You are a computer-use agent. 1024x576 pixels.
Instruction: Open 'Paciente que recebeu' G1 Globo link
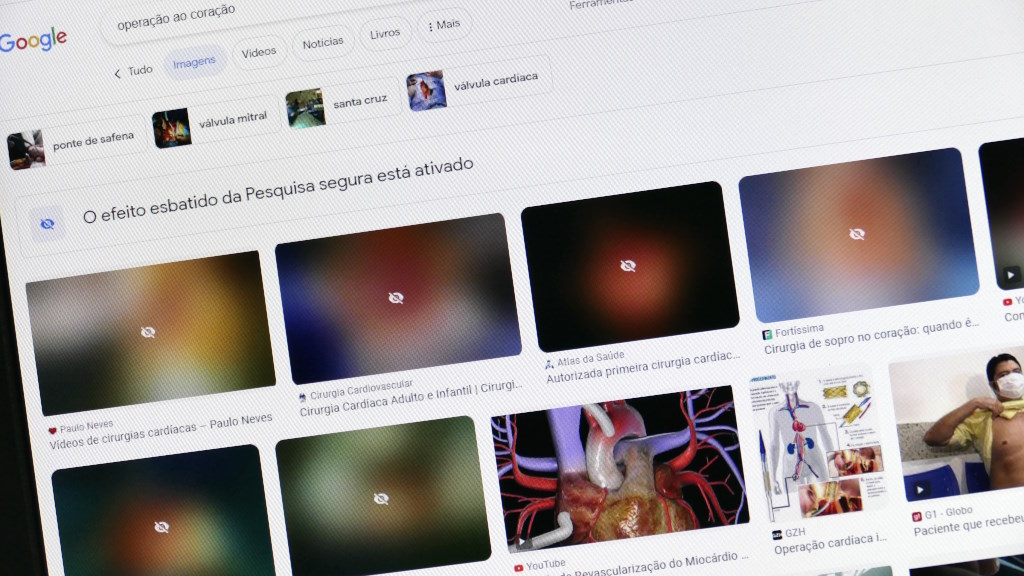968,524
